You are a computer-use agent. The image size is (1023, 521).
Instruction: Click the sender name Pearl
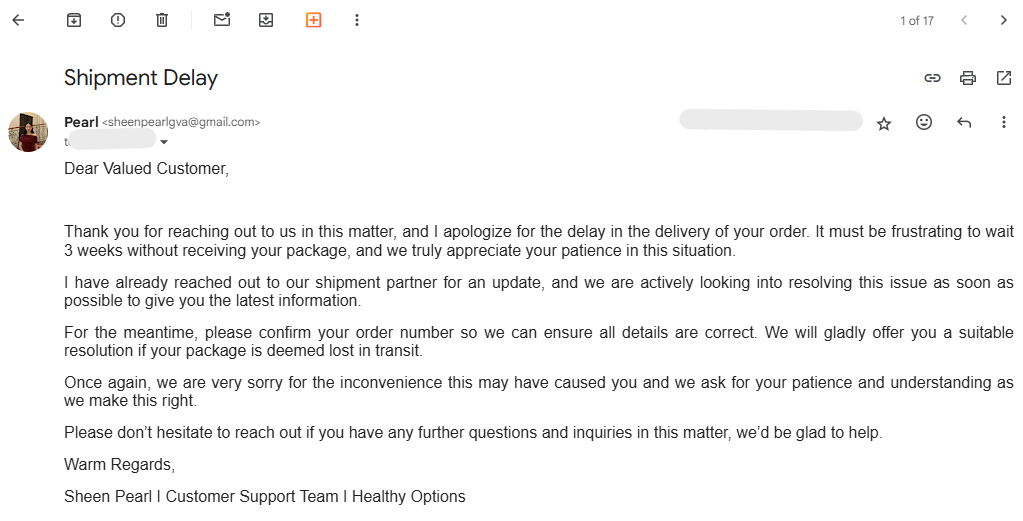[81, 122]
